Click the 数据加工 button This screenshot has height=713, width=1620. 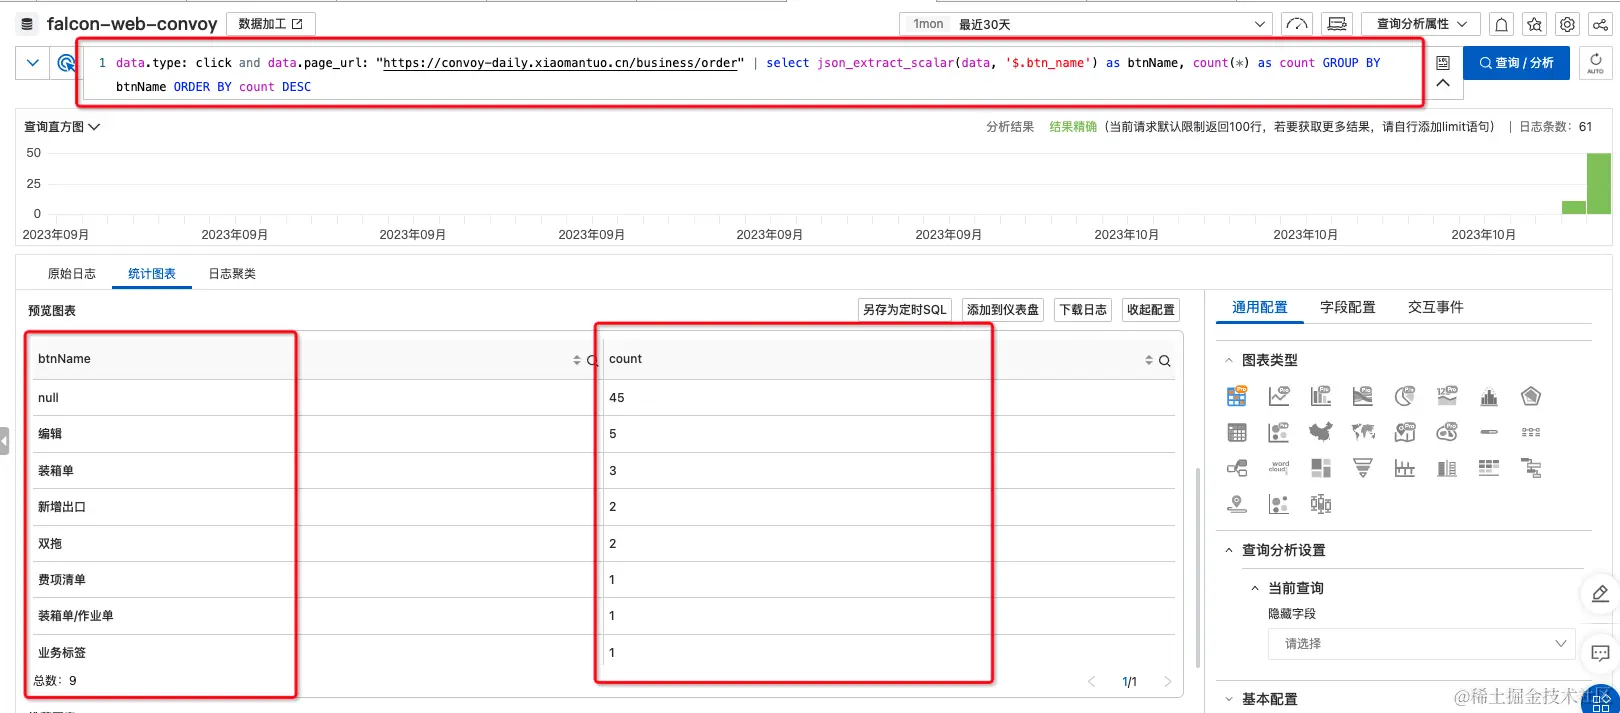click(271, 24)
